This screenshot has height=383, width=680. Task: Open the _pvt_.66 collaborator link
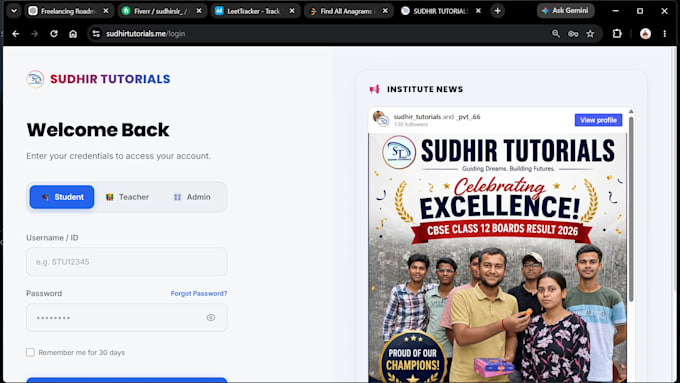point(468,117)
